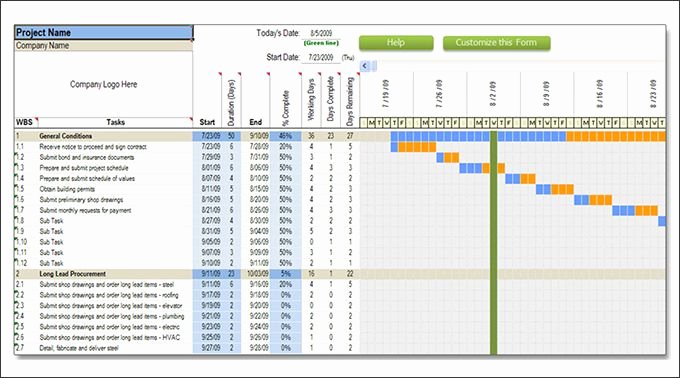Click the % Complete column header

pos(285,108)
